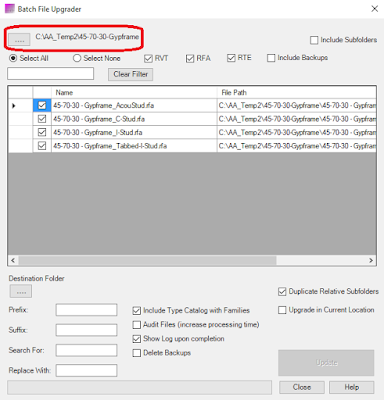The image size is (384, 400).
Task: Choose the Select None radio button
Action: [77, 58]
